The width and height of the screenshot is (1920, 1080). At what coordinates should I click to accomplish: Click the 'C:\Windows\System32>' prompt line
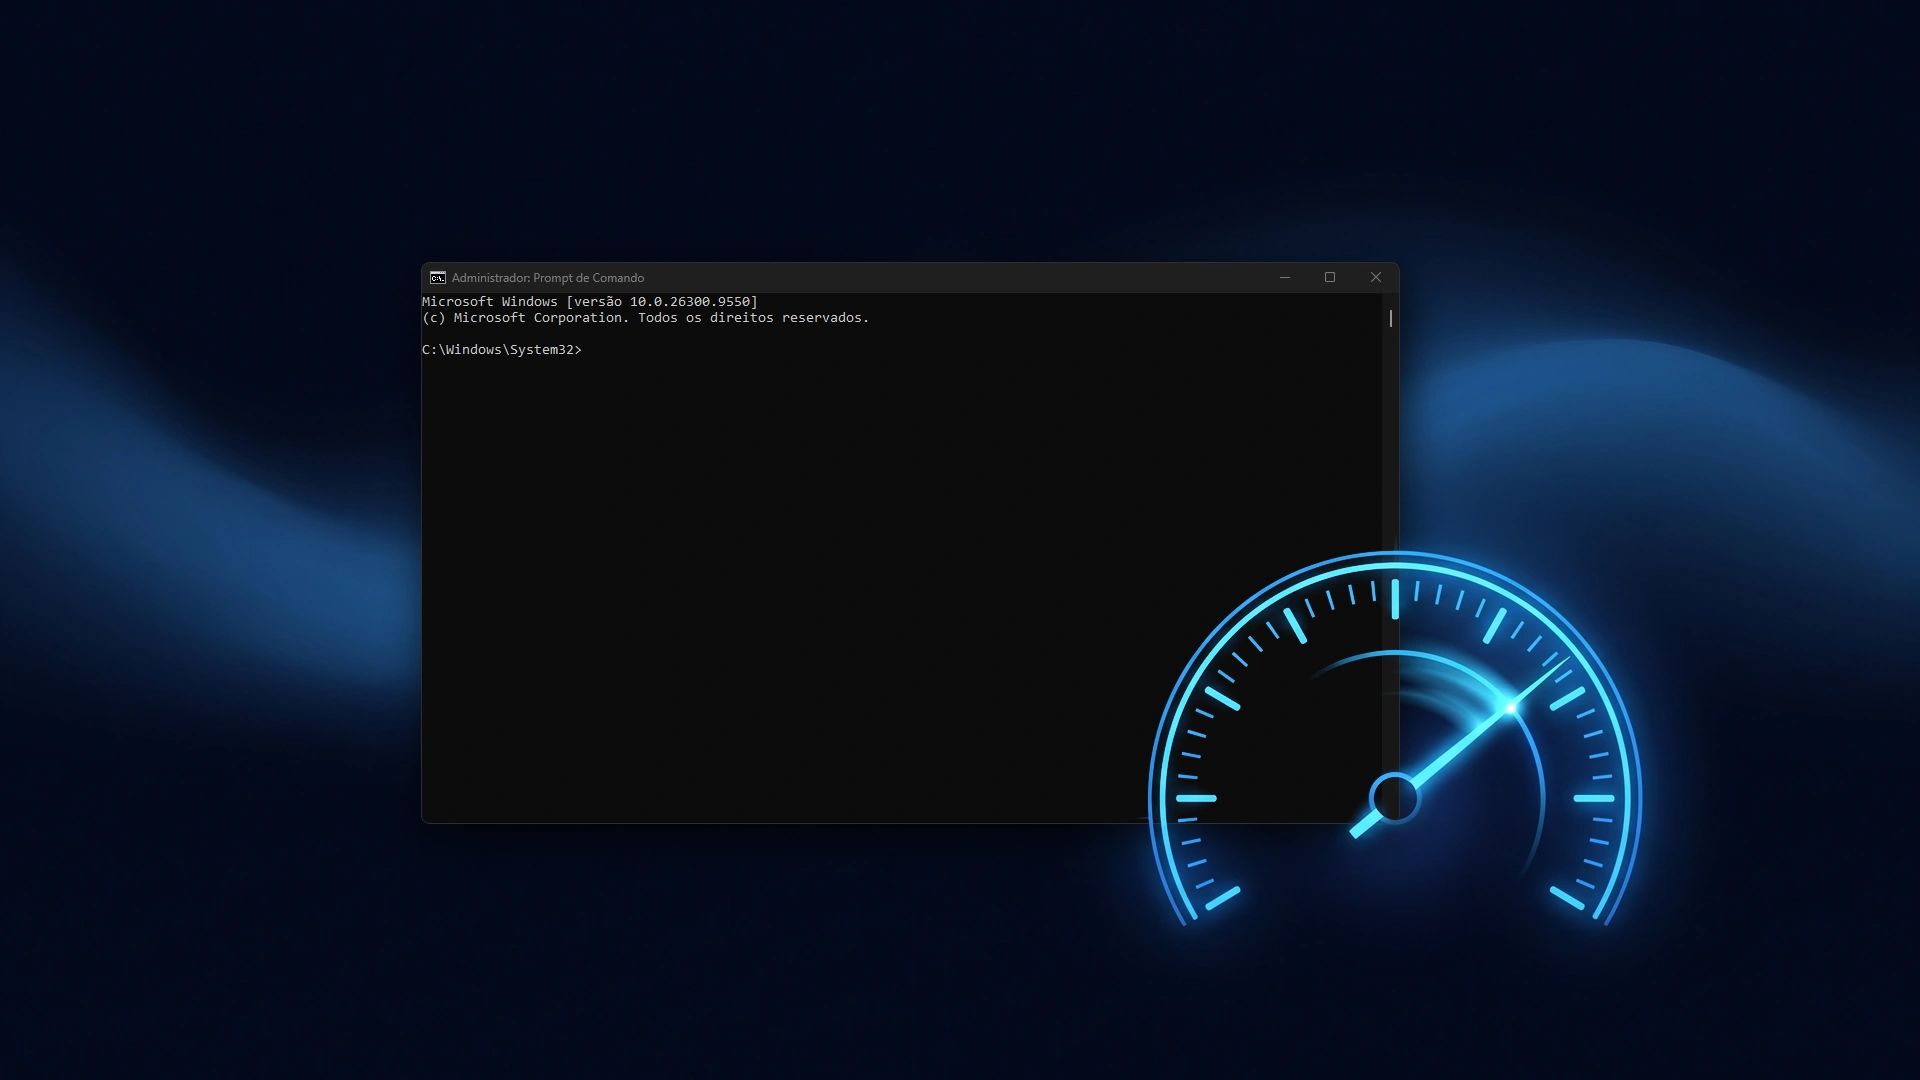pyautogui.click(x=502, y=350)
